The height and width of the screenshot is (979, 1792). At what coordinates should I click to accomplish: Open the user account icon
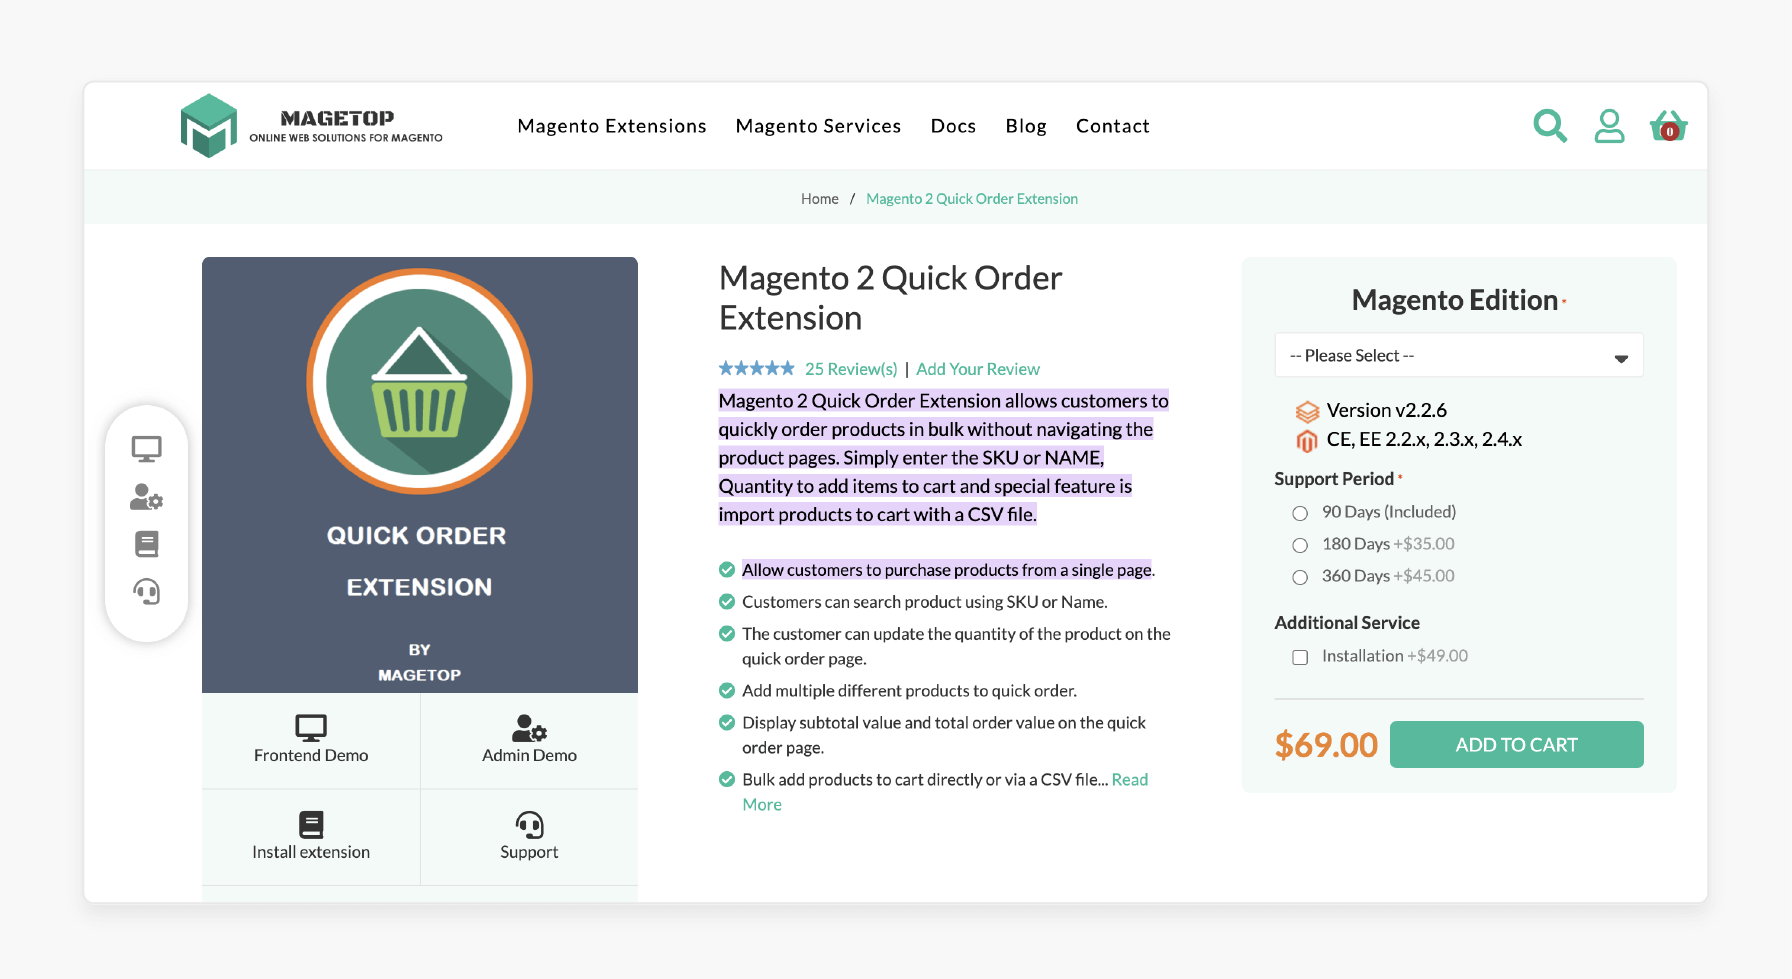(x=1609, y=126)
